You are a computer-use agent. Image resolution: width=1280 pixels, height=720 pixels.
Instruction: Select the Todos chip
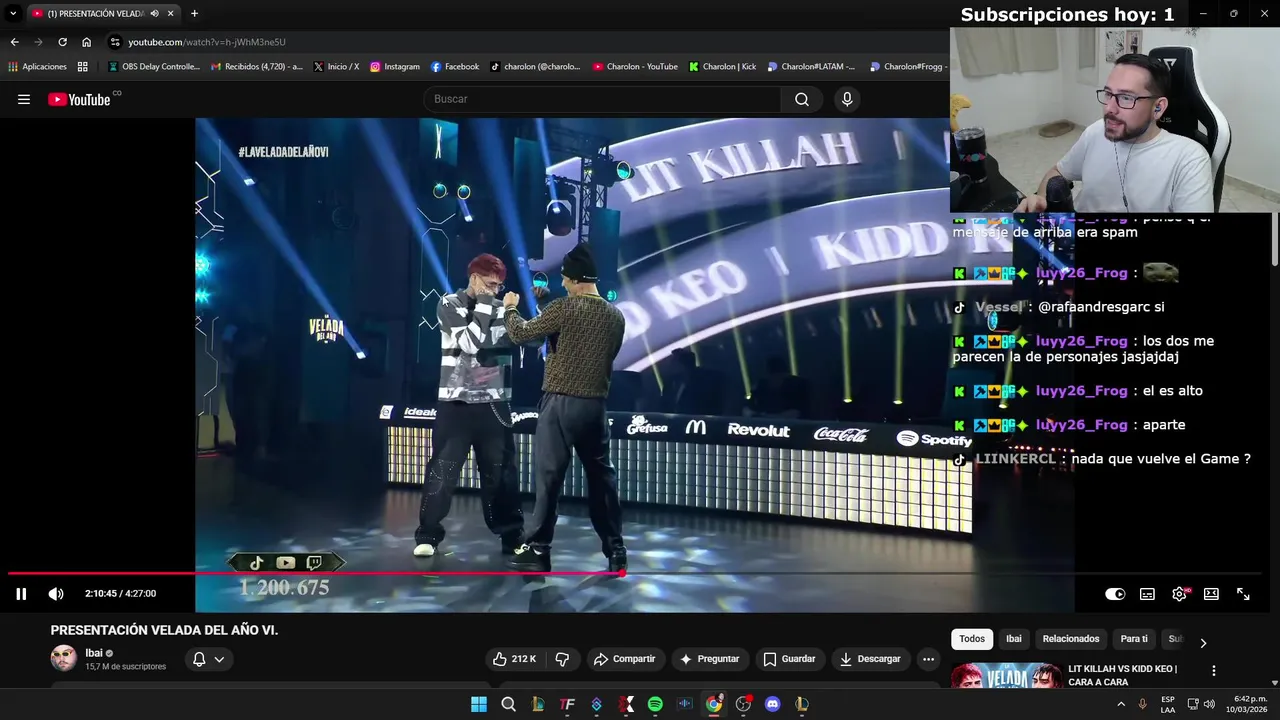point(972,639)
